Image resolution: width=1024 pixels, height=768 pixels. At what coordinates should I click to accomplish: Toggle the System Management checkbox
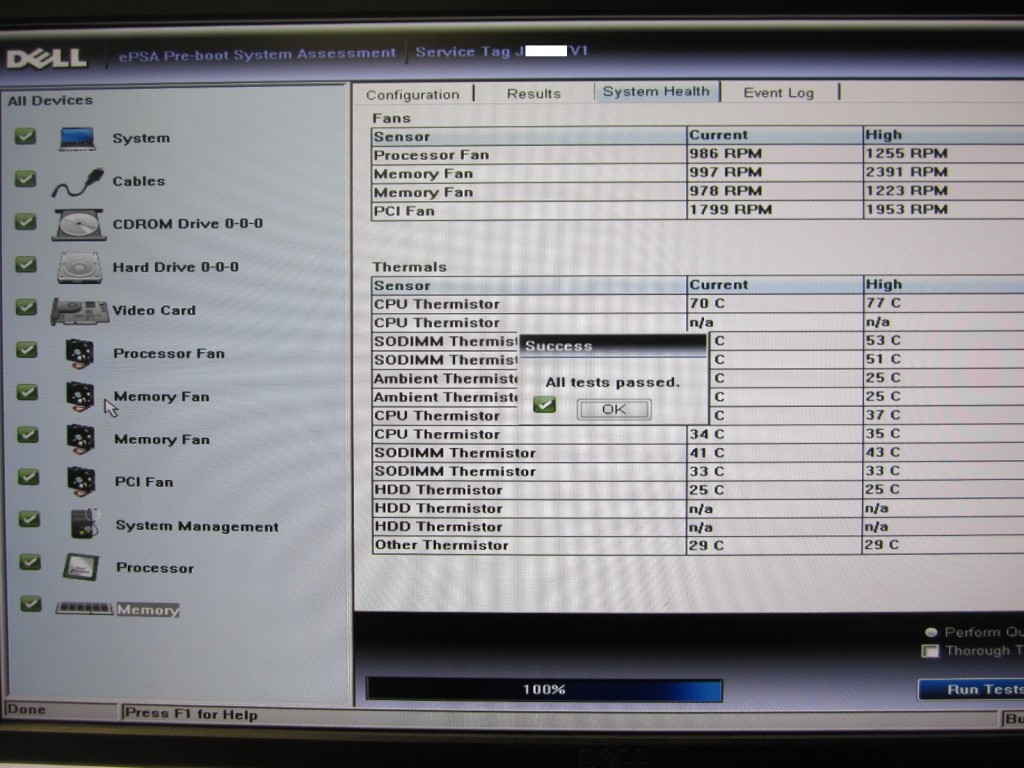(29, 520)
